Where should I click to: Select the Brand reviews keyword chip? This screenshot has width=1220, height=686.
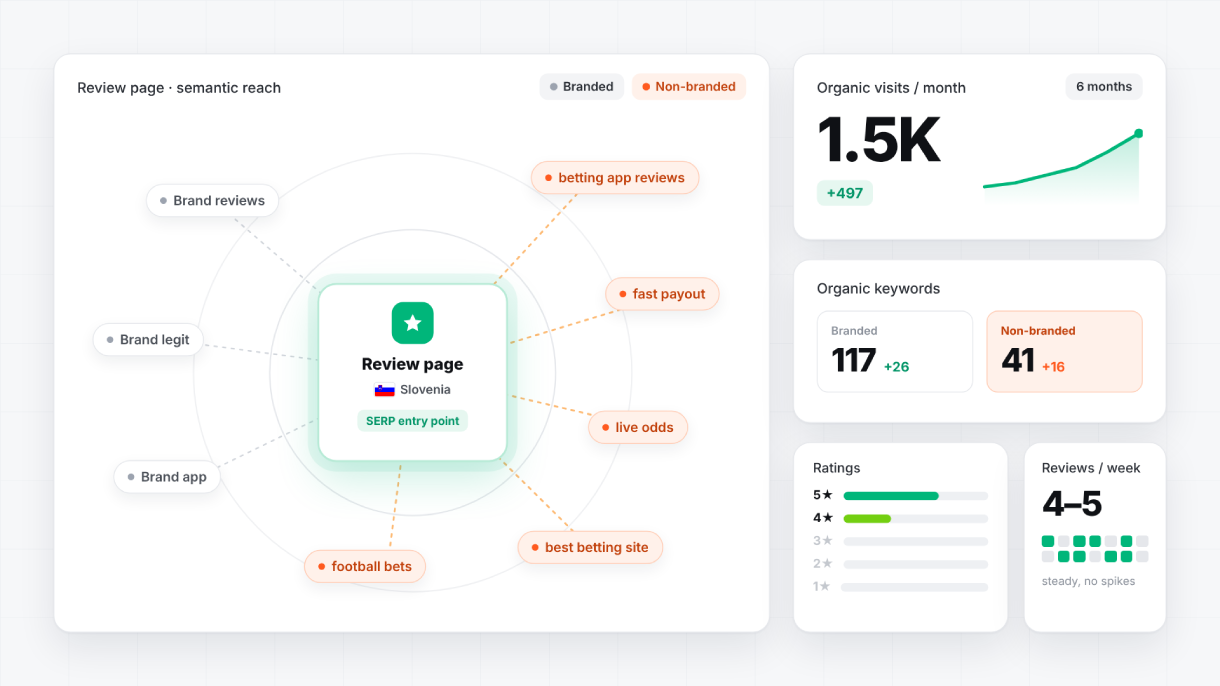click(x=212, y=200)
